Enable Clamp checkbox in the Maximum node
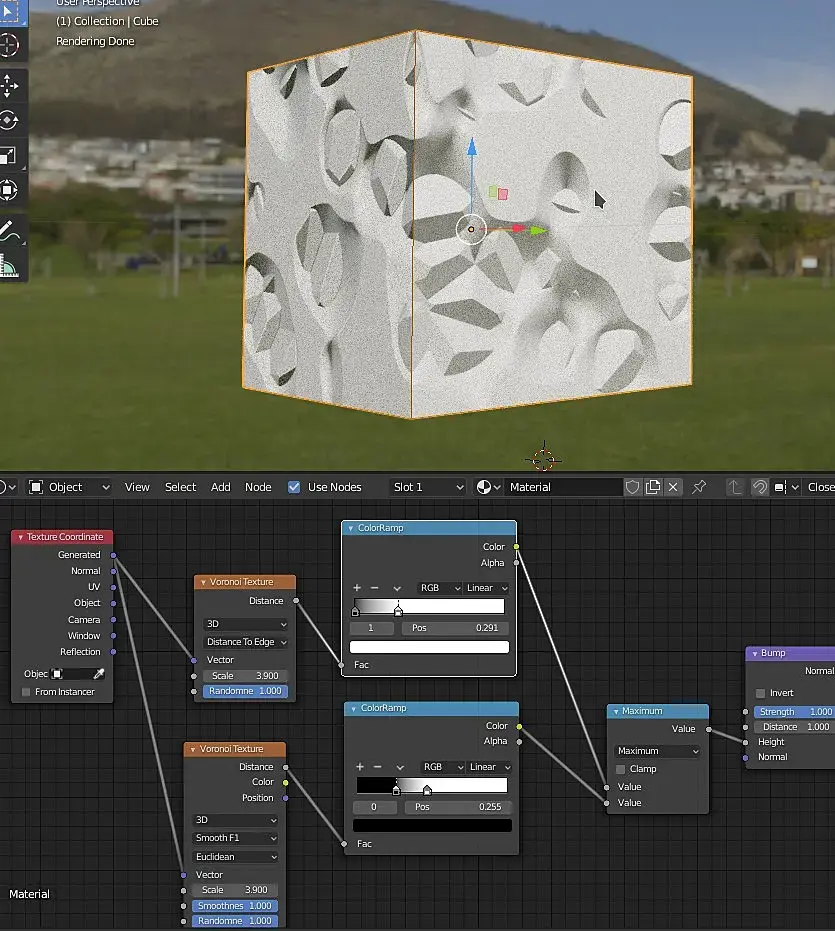This screenshot has height=931, width=835. (x=621, y=769)
